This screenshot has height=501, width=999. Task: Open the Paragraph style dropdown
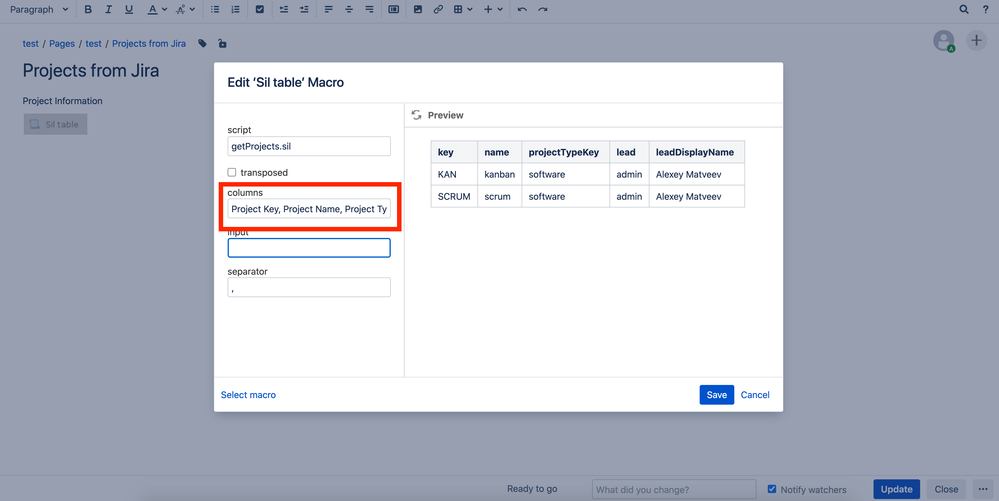(x=39, y=10)
